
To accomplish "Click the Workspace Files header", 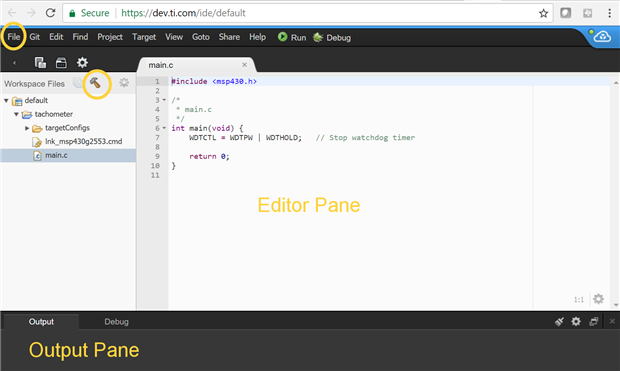I will [34, 84].
